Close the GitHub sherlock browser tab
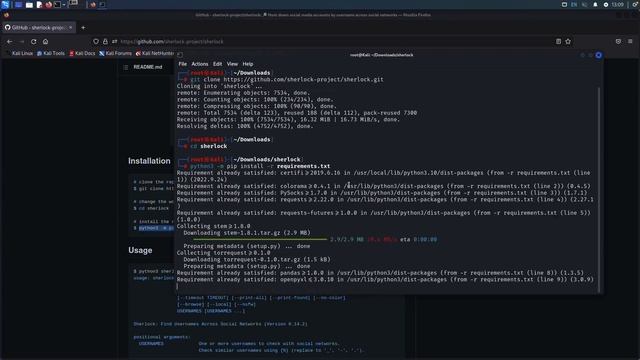The width and height of the screenshot is (640, 360). (71, 27)
